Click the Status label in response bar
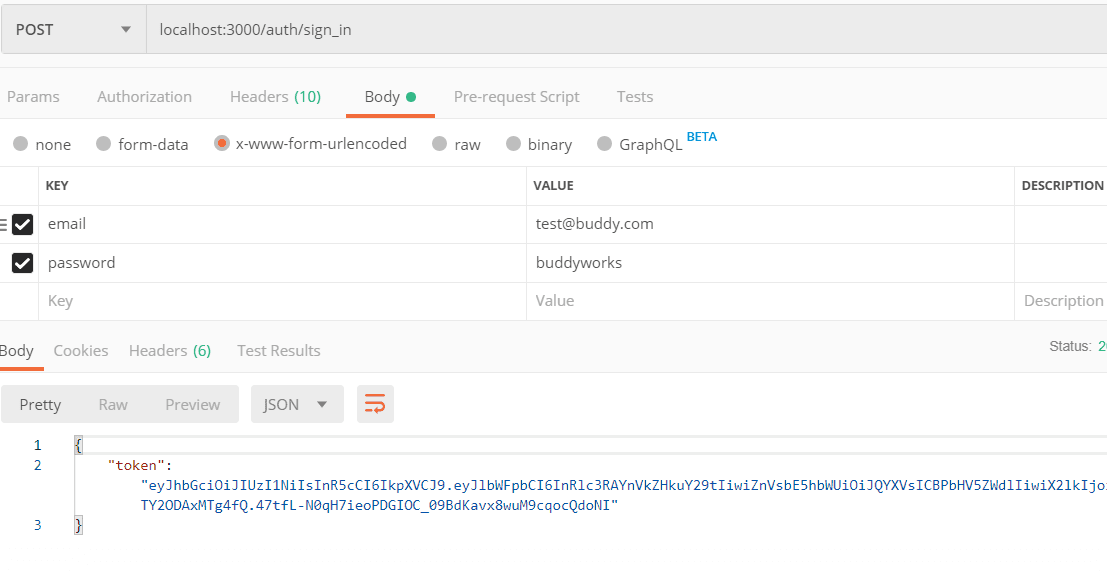 click(x=1070, y=347)
